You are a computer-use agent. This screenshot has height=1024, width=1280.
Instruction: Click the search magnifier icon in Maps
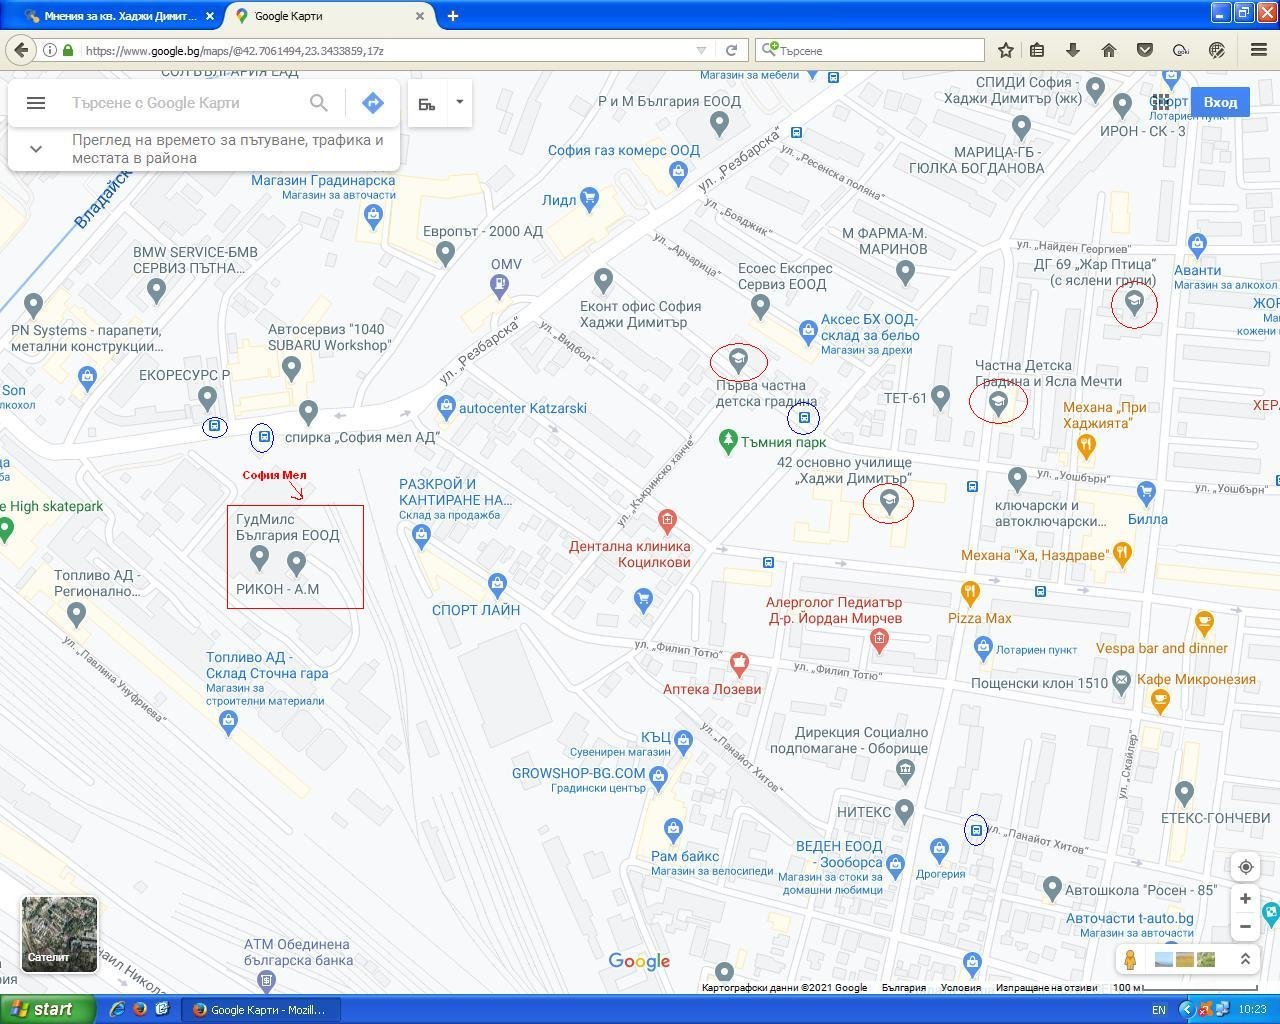[318, 103]
